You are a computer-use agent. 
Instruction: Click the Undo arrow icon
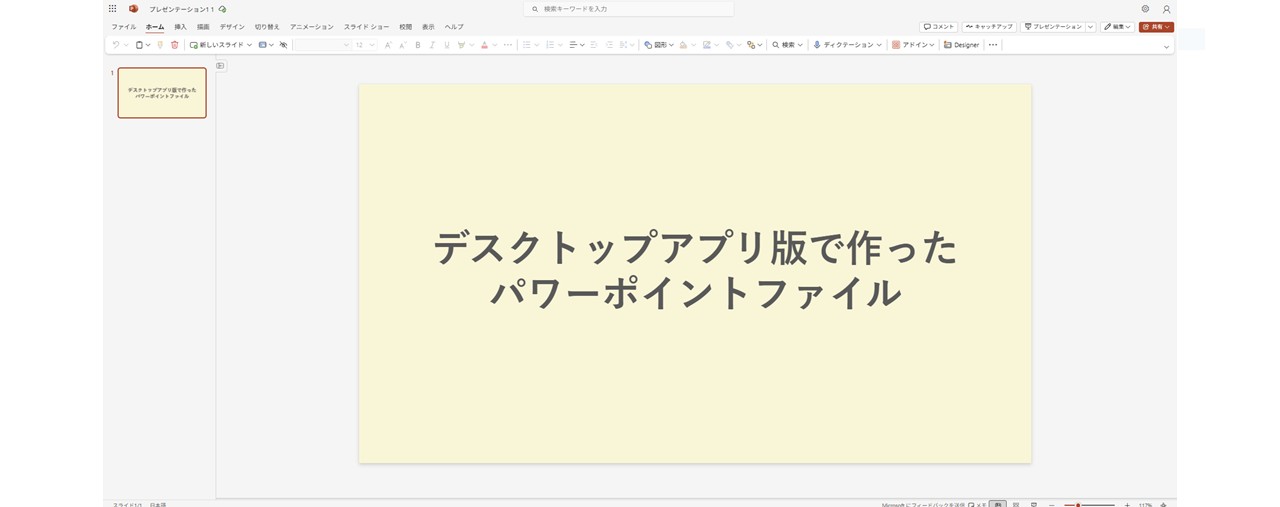pyautogui.click(x=116, y=45)
